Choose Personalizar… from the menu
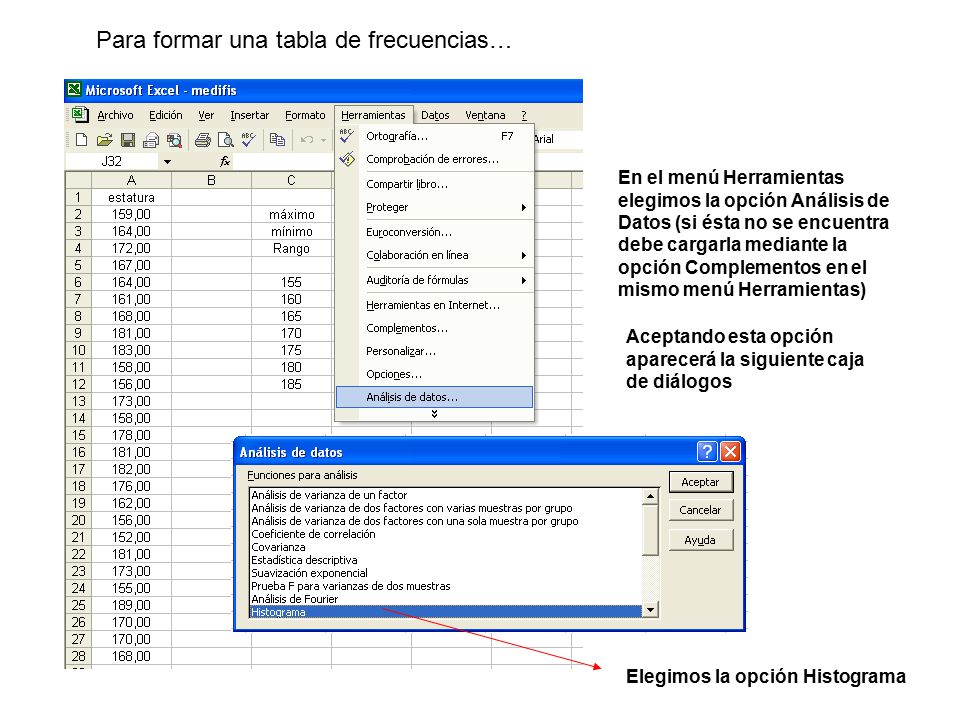The width and height of the screenshot is (960, 720). (x=434, y=351)
